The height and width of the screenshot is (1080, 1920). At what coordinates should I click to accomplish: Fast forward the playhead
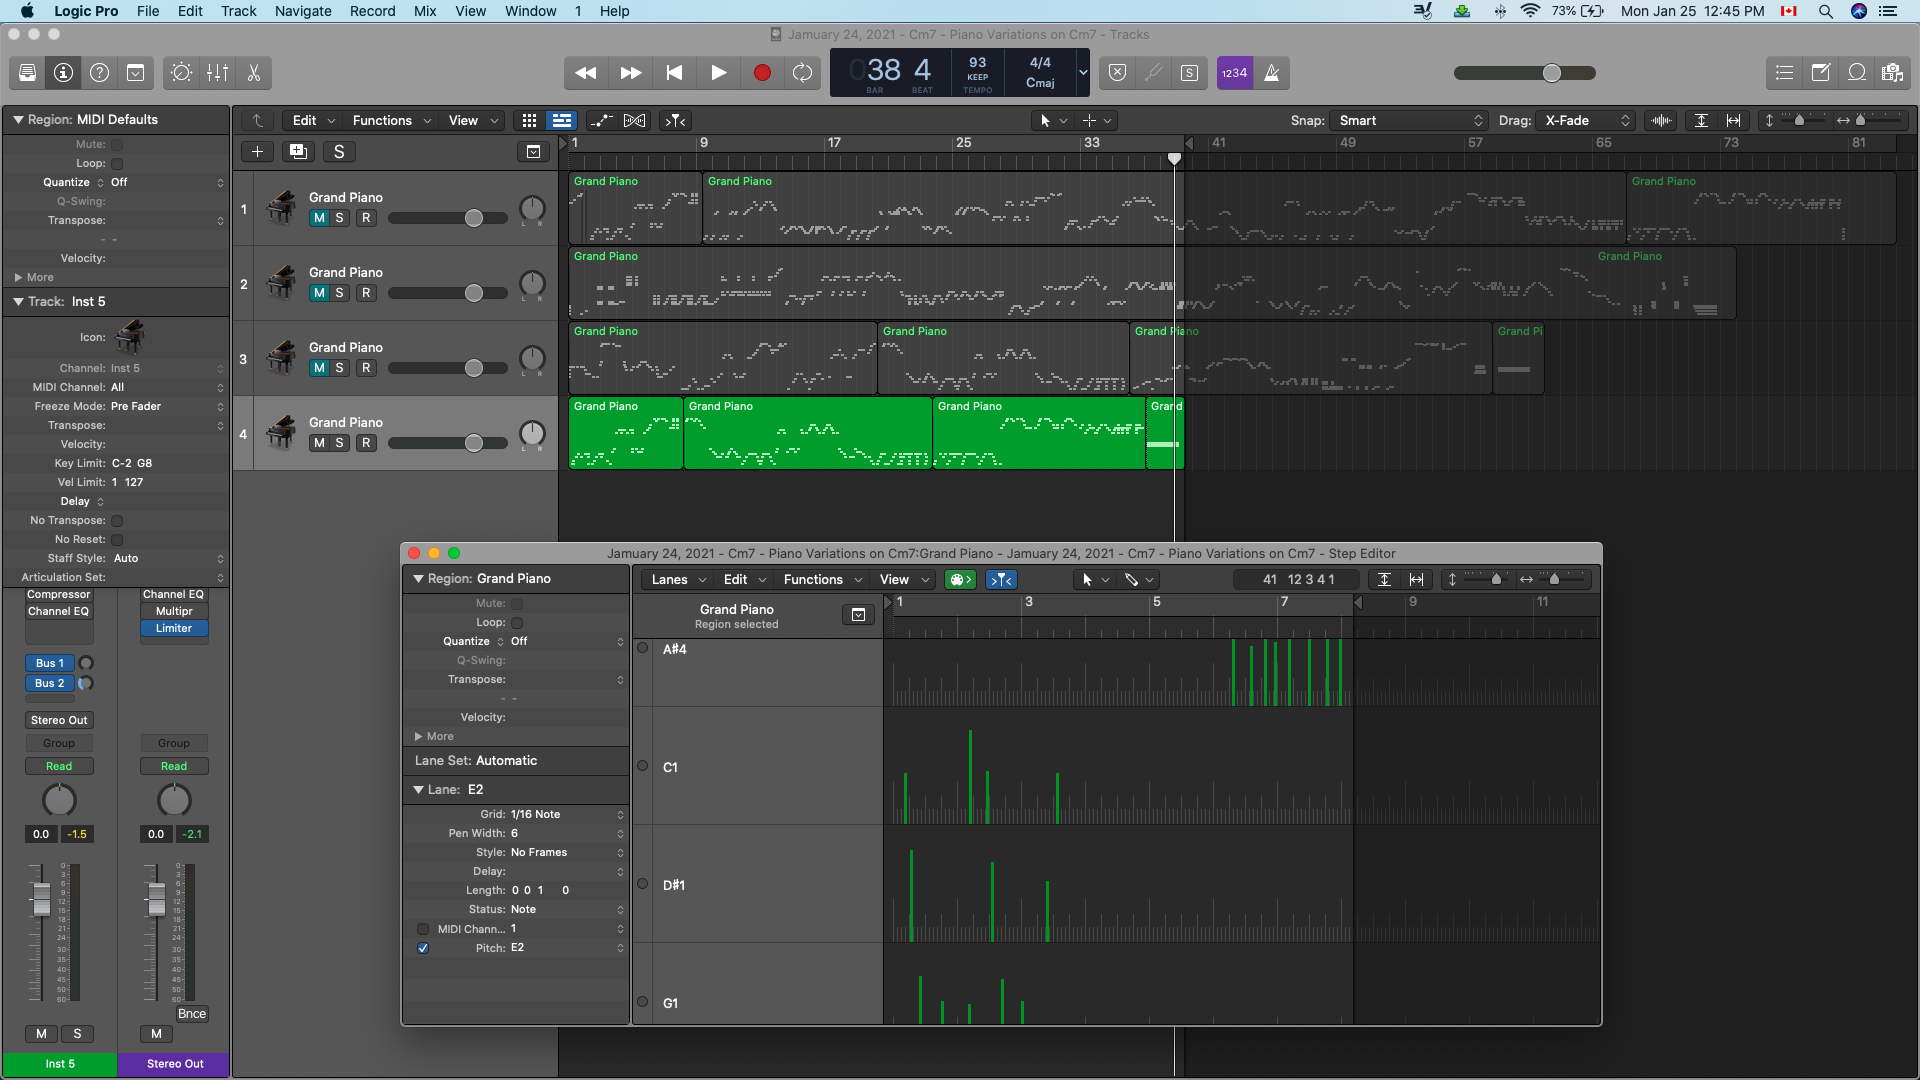pos(630,73)
